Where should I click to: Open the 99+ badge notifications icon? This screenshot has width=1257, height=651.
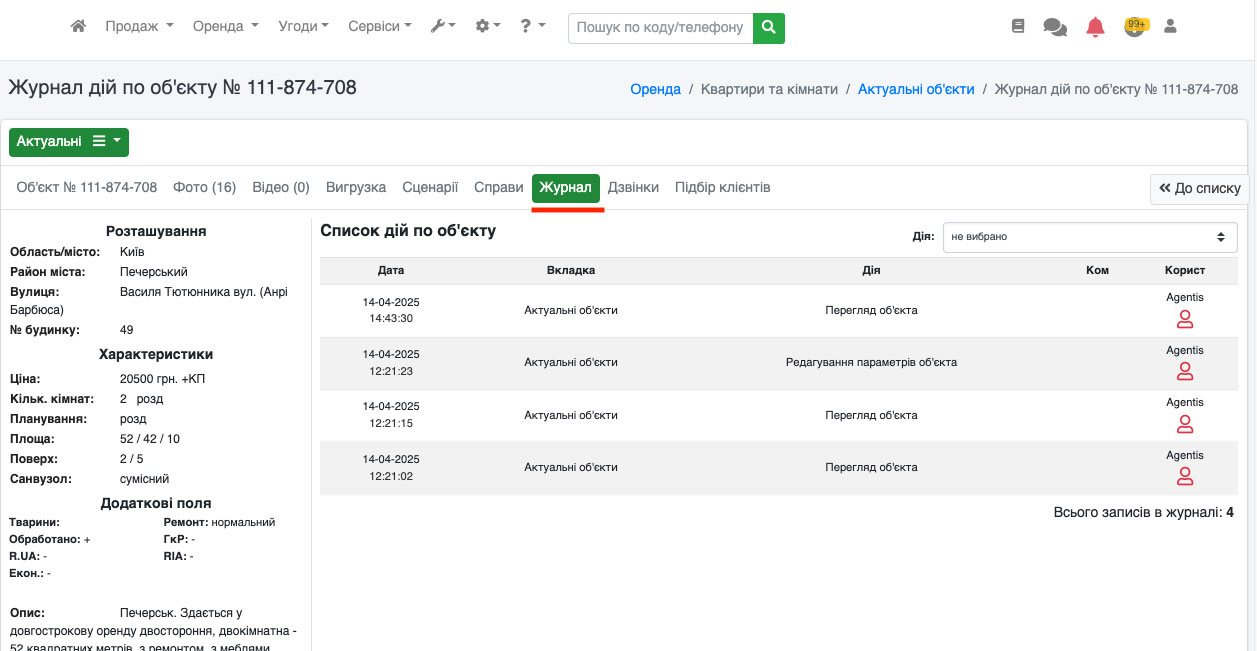[x=1134, y=27]
